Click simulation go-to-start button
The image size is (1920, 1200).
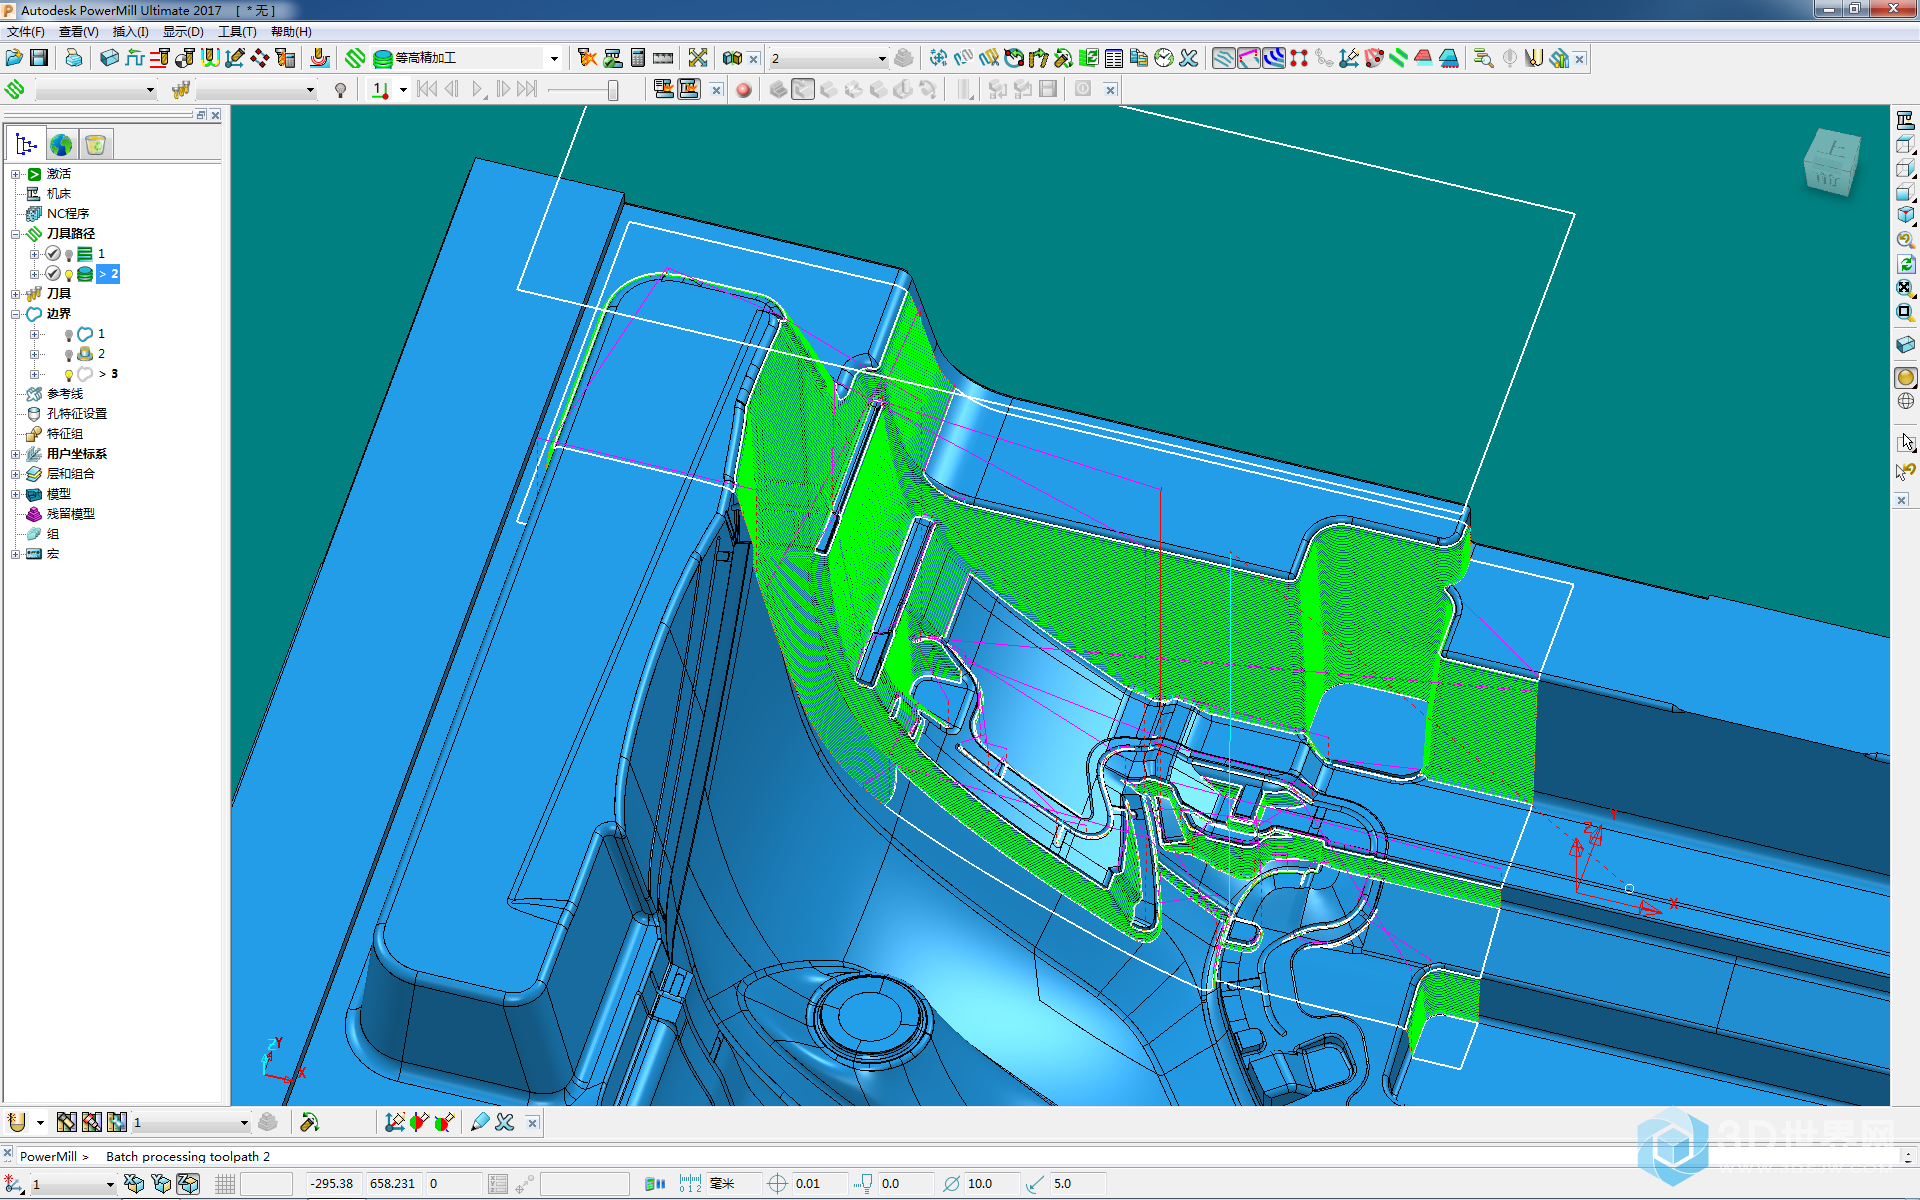tap(427, 90)
